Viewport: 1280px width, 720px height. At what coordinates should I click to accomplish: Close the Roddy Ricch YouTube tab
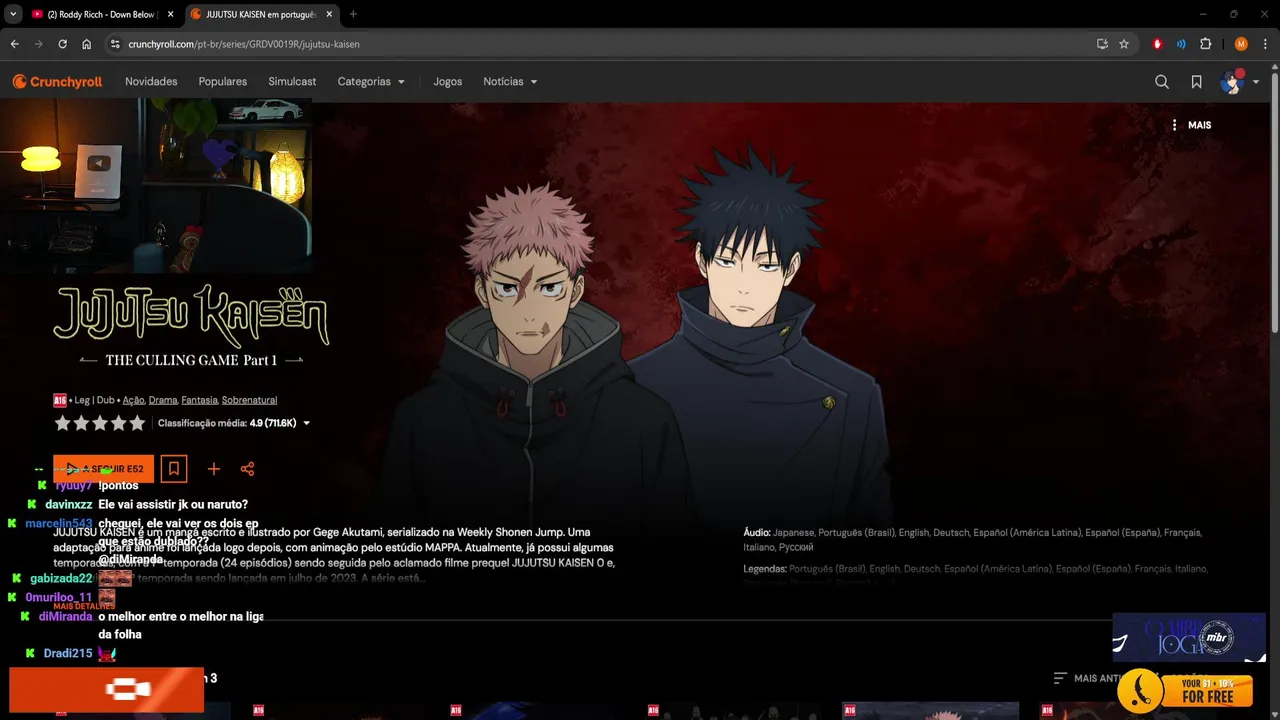170,14
